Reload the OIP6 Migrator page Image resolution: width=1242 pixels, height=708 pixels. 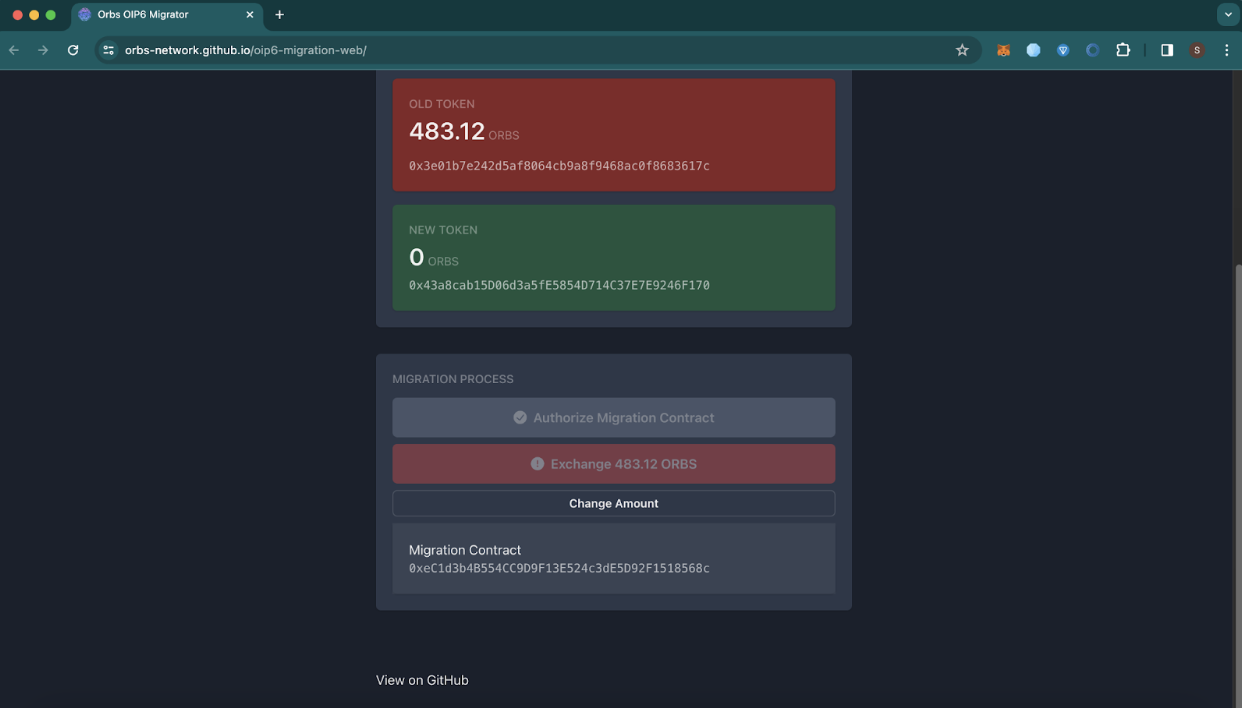point(72,50)
